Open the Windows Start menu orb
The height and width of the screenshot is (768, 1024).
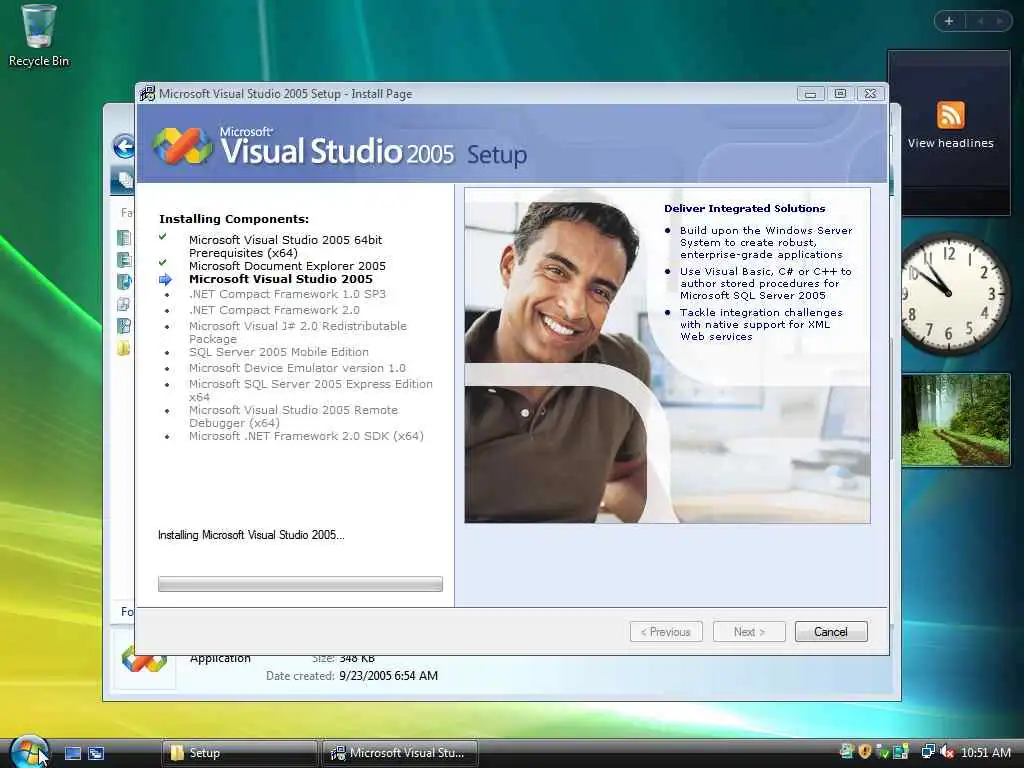[x=29, y=752]
